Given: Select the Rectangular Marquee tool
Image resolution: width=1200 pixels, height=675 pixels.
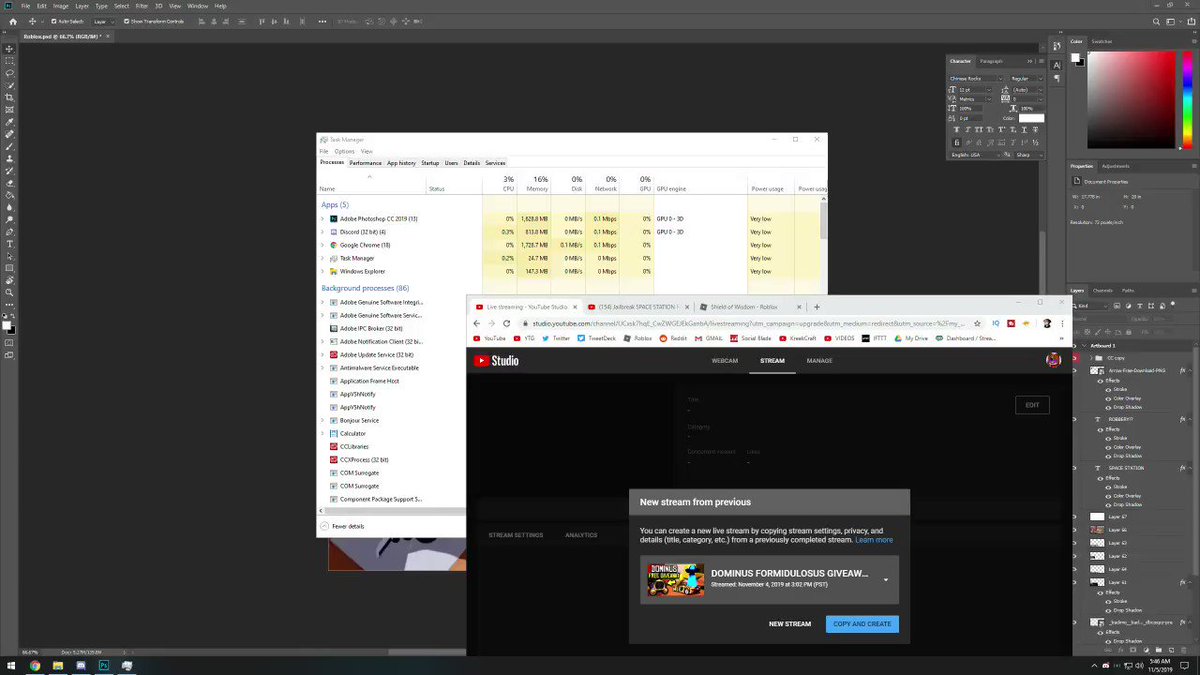Looking at the screenshot, I should click(x=9, y=60).
